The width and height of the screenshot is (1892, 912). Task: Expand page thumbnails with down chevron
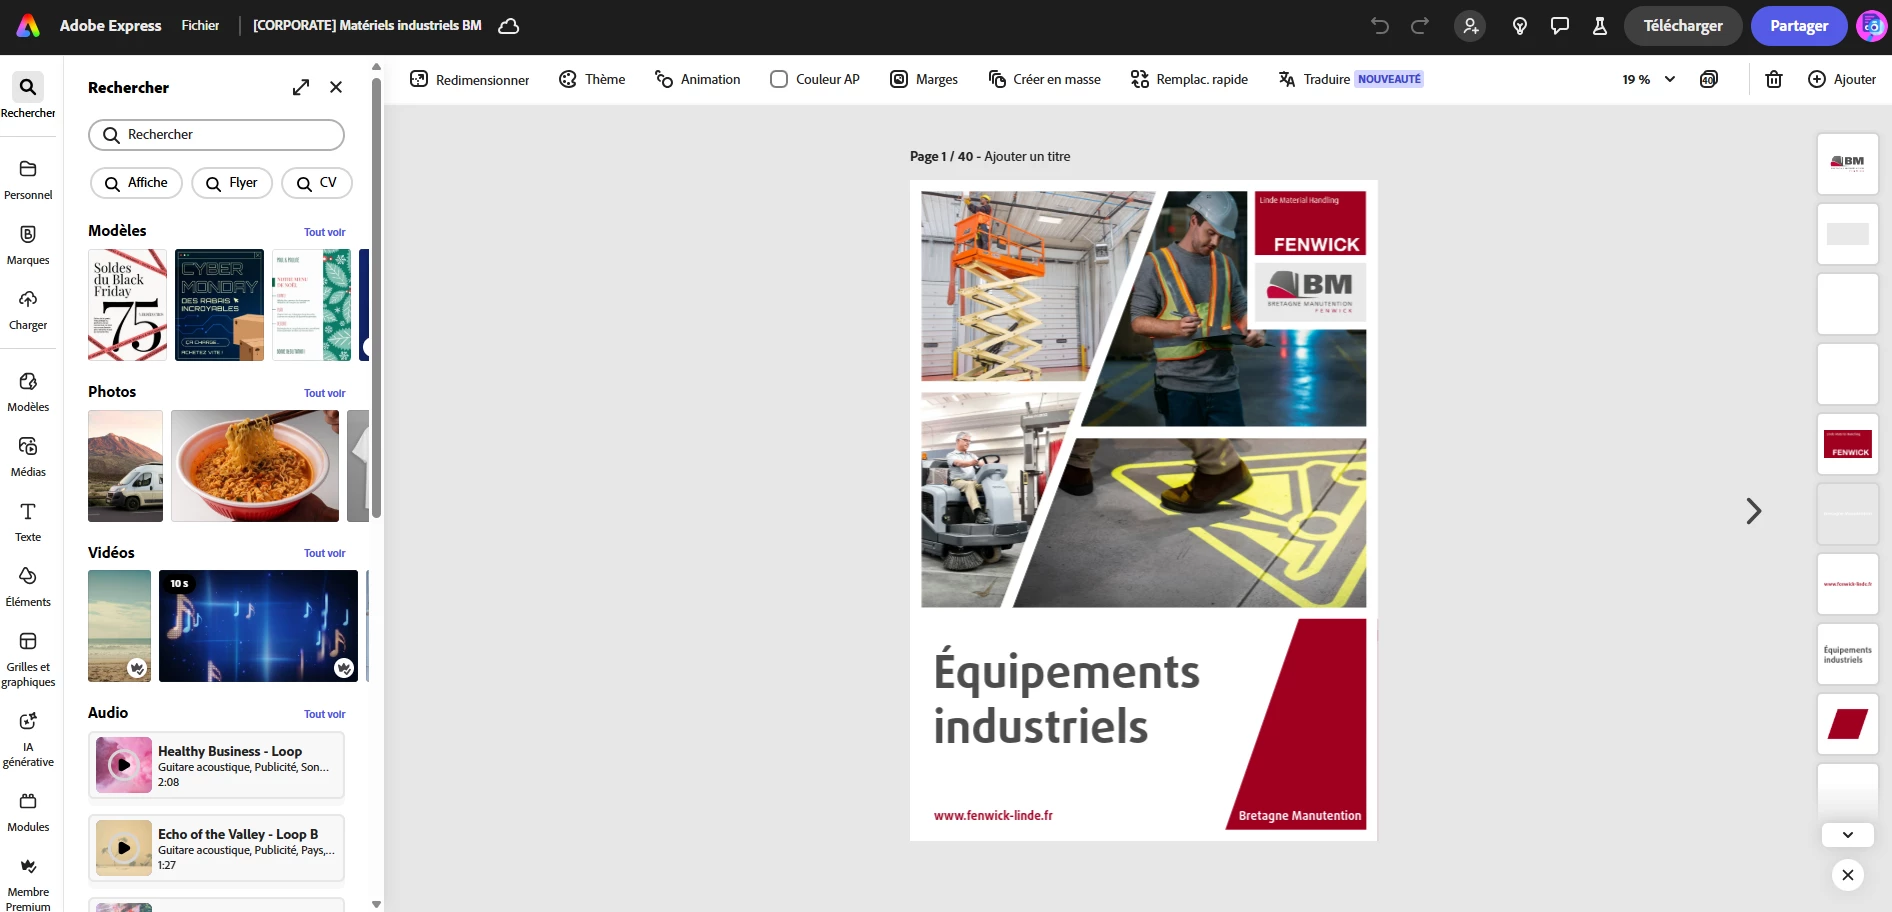pyautogui.click(x=1848, y=834)
